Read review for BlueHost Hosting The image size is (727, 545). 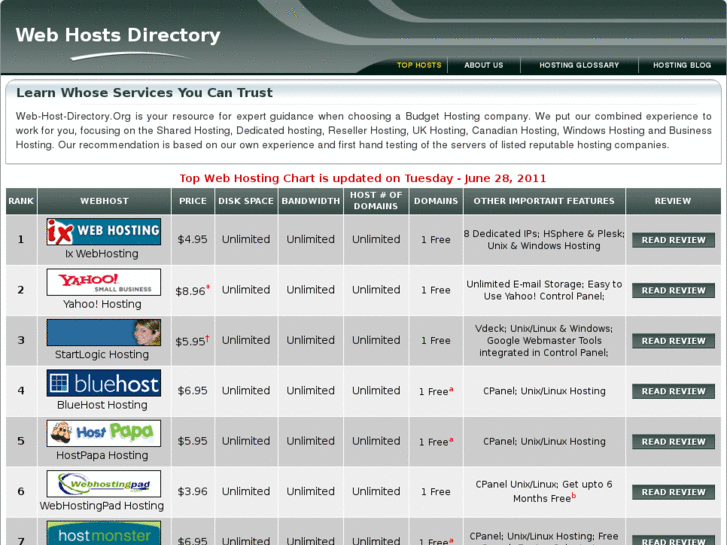pos(673,391)
